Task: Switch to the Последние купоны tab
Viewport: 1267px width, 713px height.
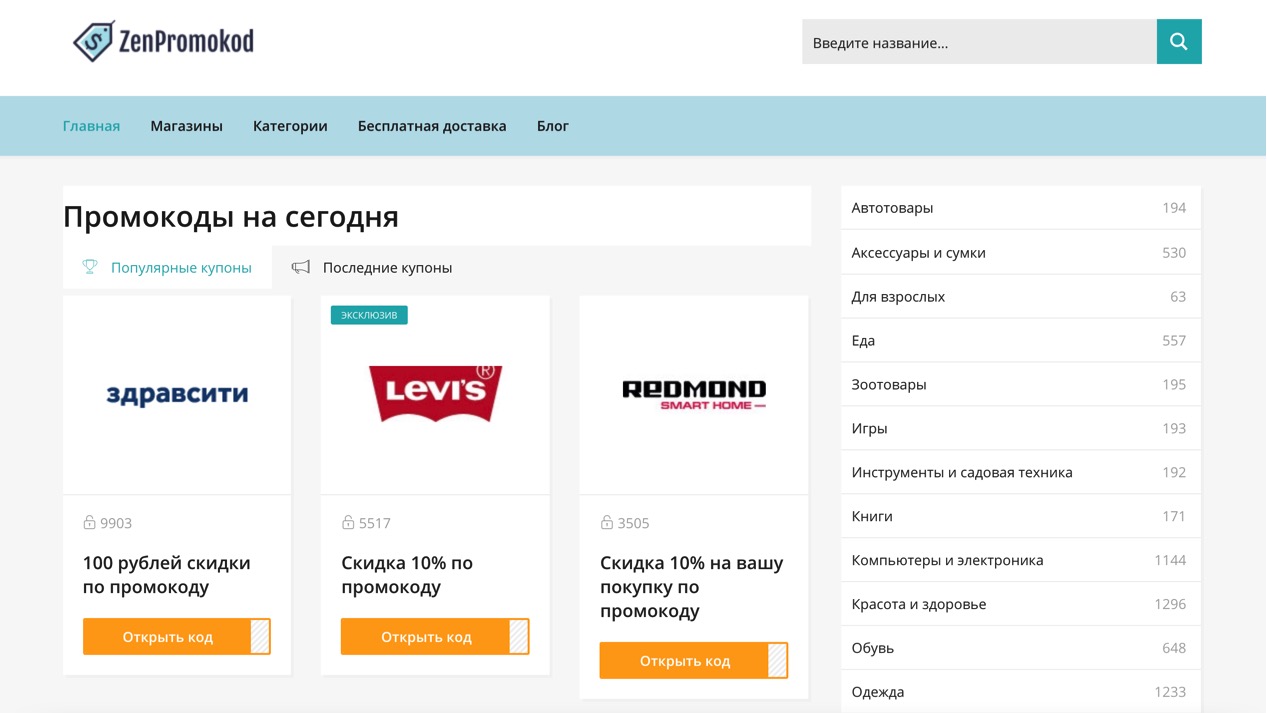Action: coord(371,268)
